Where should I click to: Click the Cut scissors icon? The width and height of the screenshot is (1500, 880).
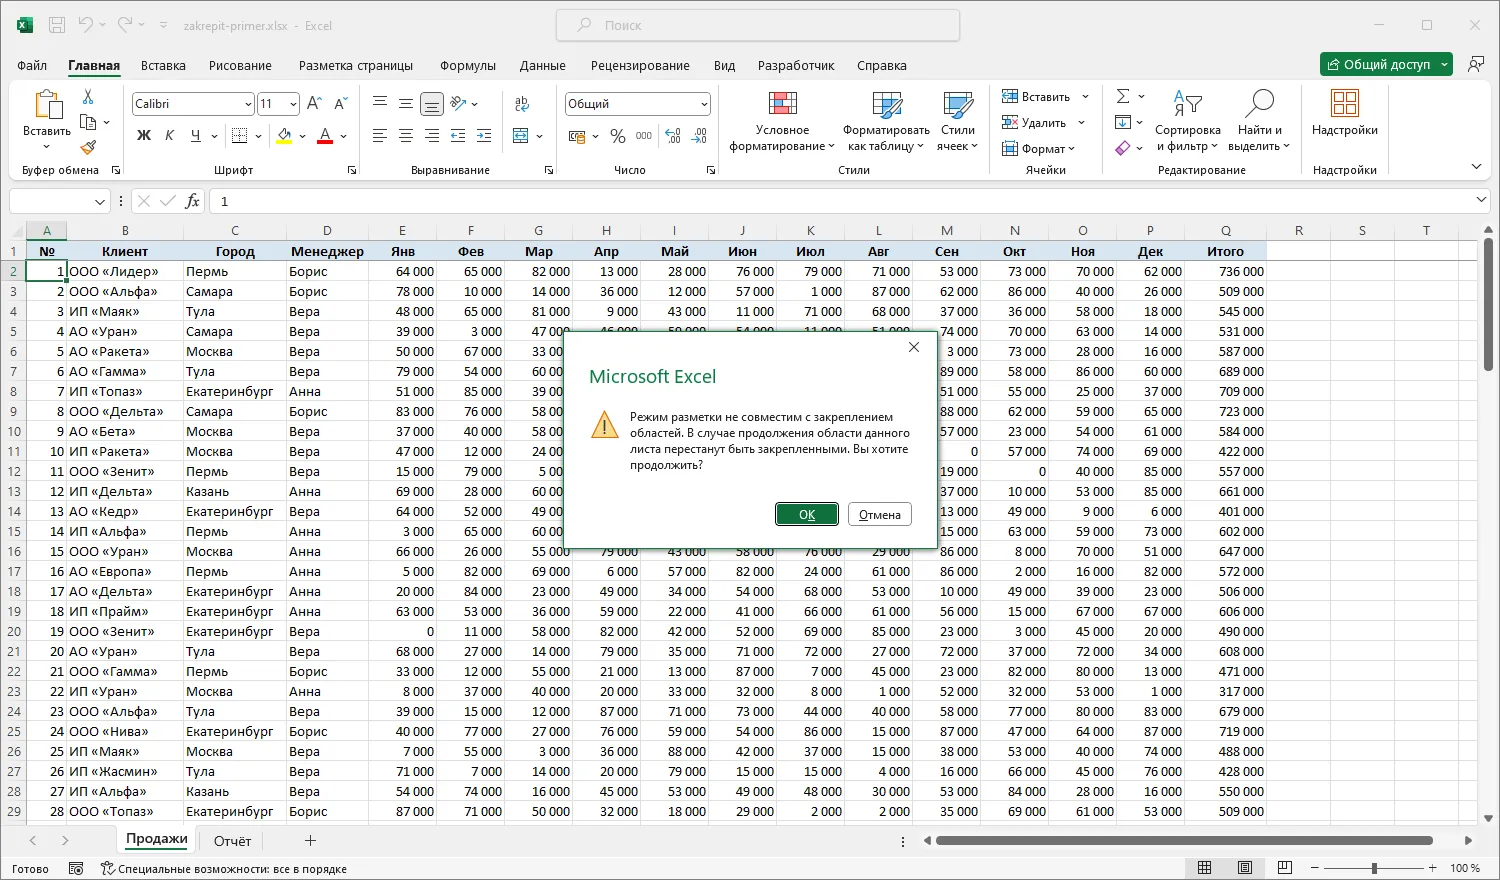88,97
